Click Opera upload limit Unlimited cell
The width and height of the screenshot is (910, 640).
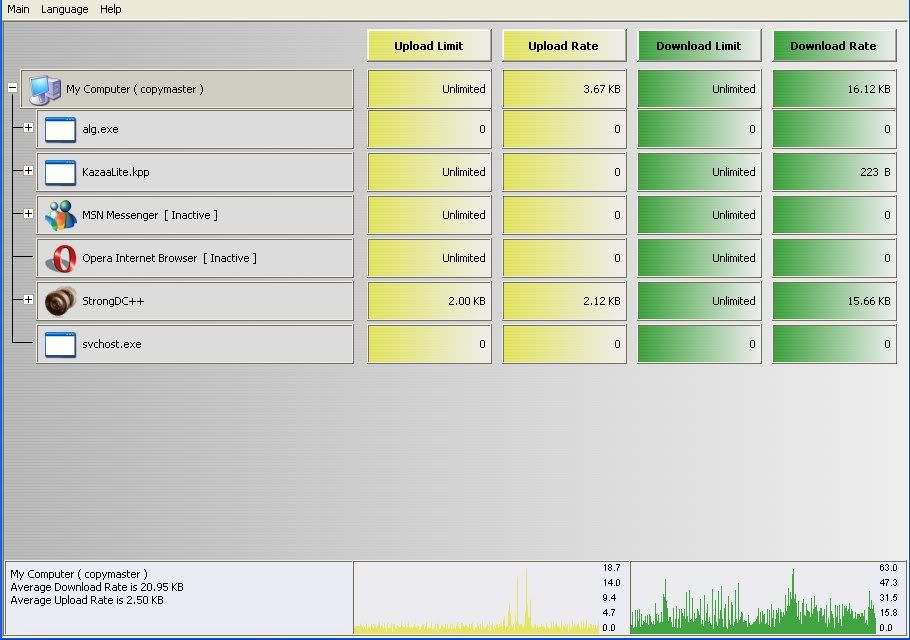pyautogui.click(x=429, y=258)
